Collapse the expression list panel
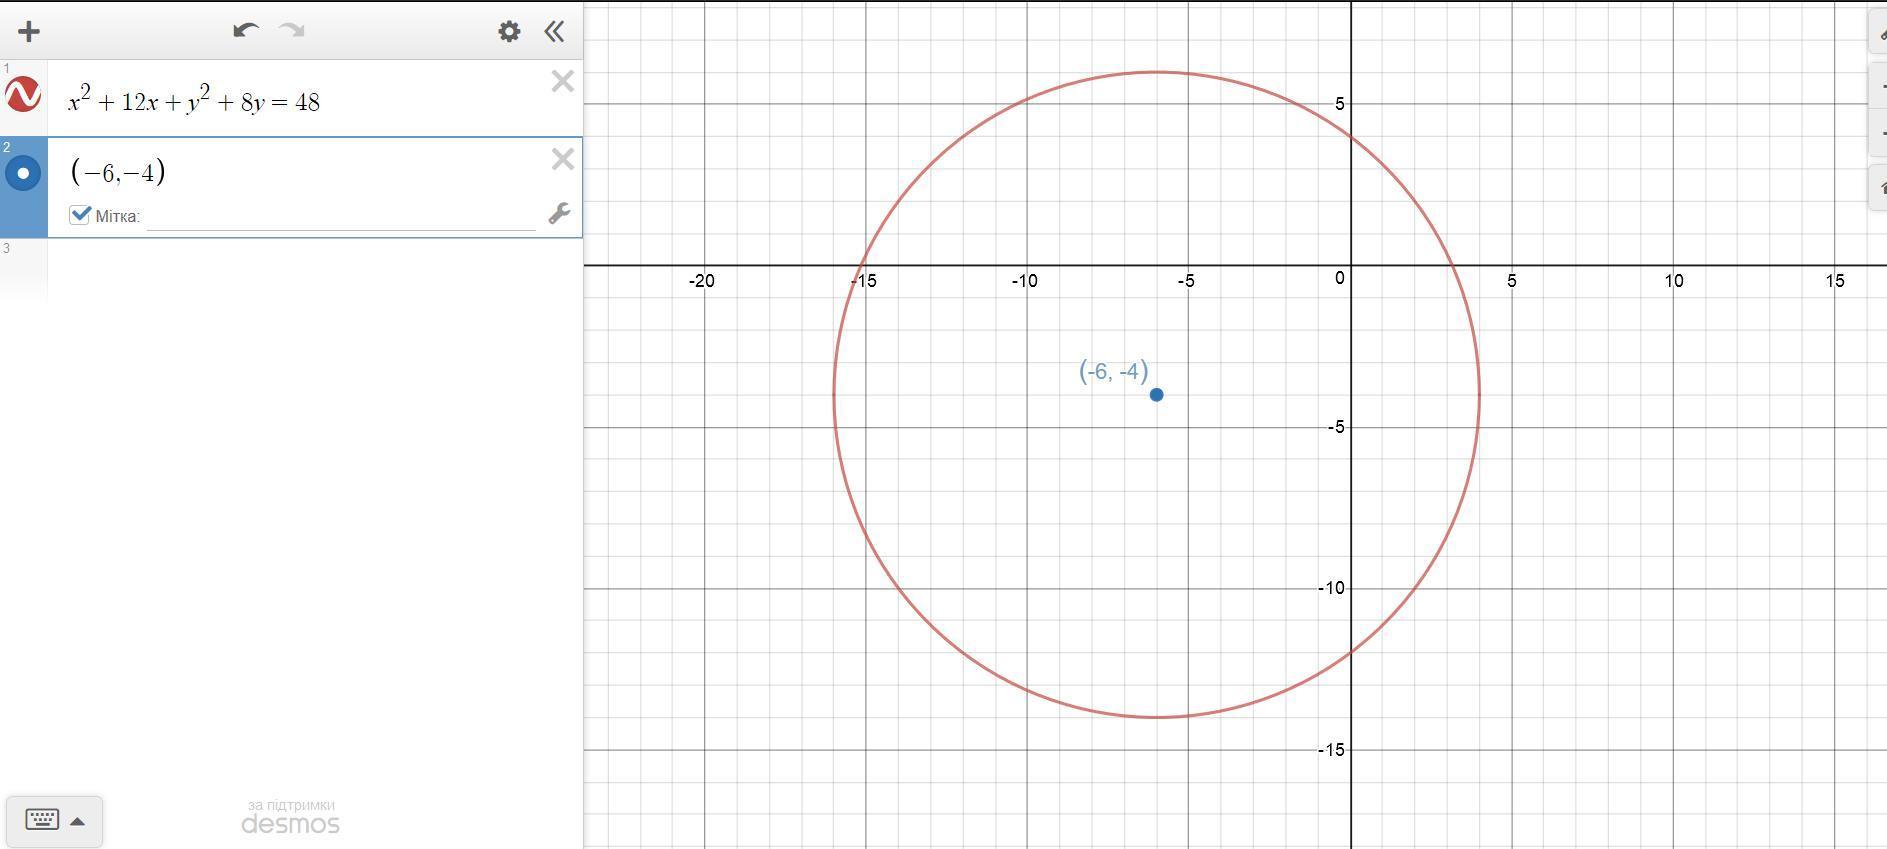The height and width of the screenshot is (849, 1887). point(554,31)
